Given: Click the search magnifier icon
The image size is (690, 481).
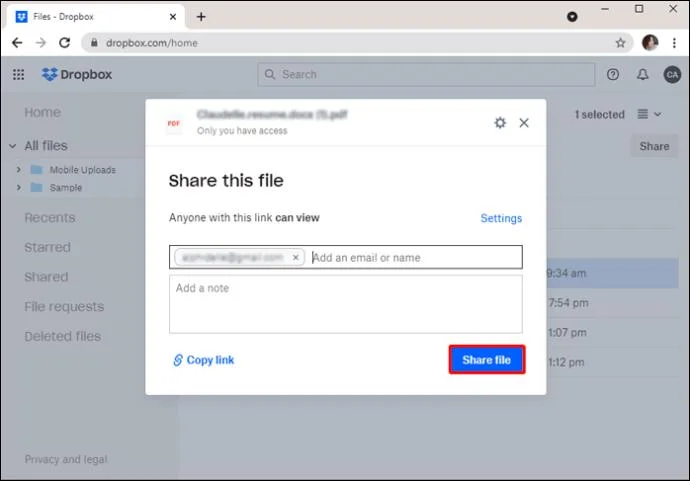Looking at the screenshot, I should (x=270, y=74).
